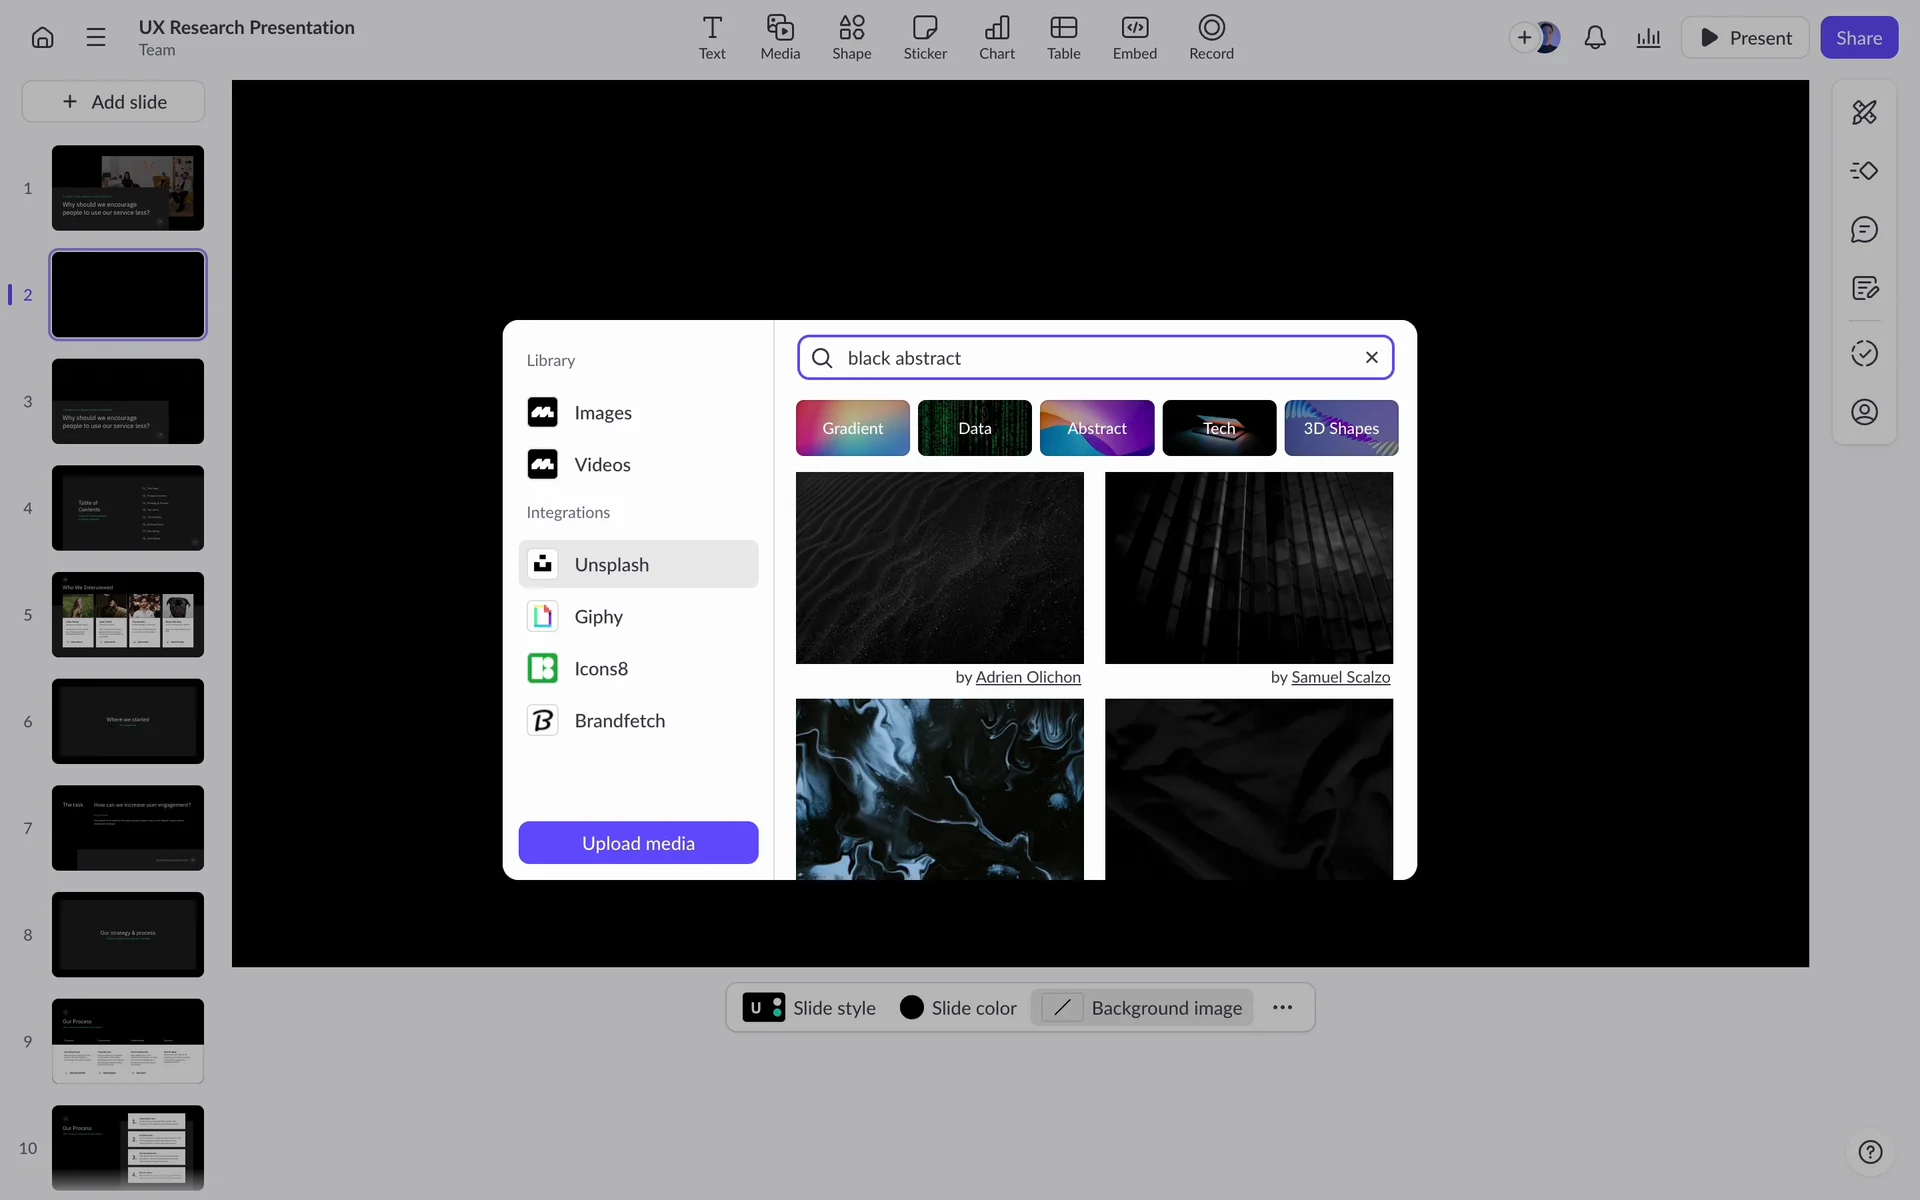Clear the black abstract search field

coord(1372,358)
